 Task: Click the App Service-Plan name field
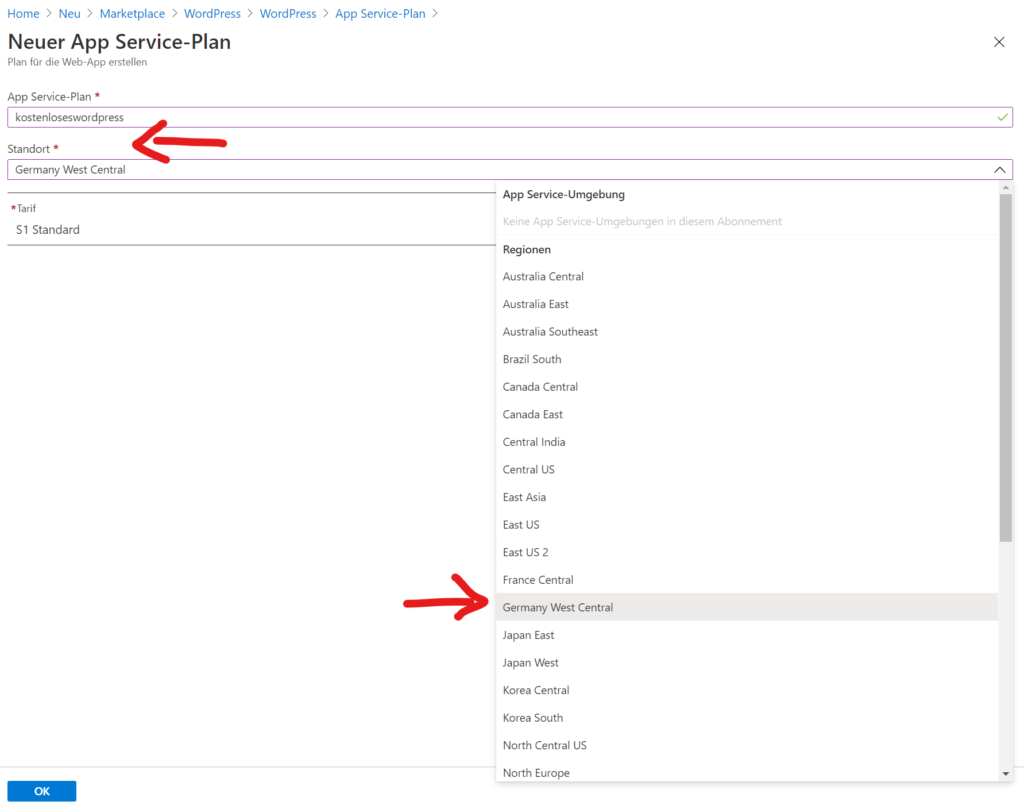[509, 118]
